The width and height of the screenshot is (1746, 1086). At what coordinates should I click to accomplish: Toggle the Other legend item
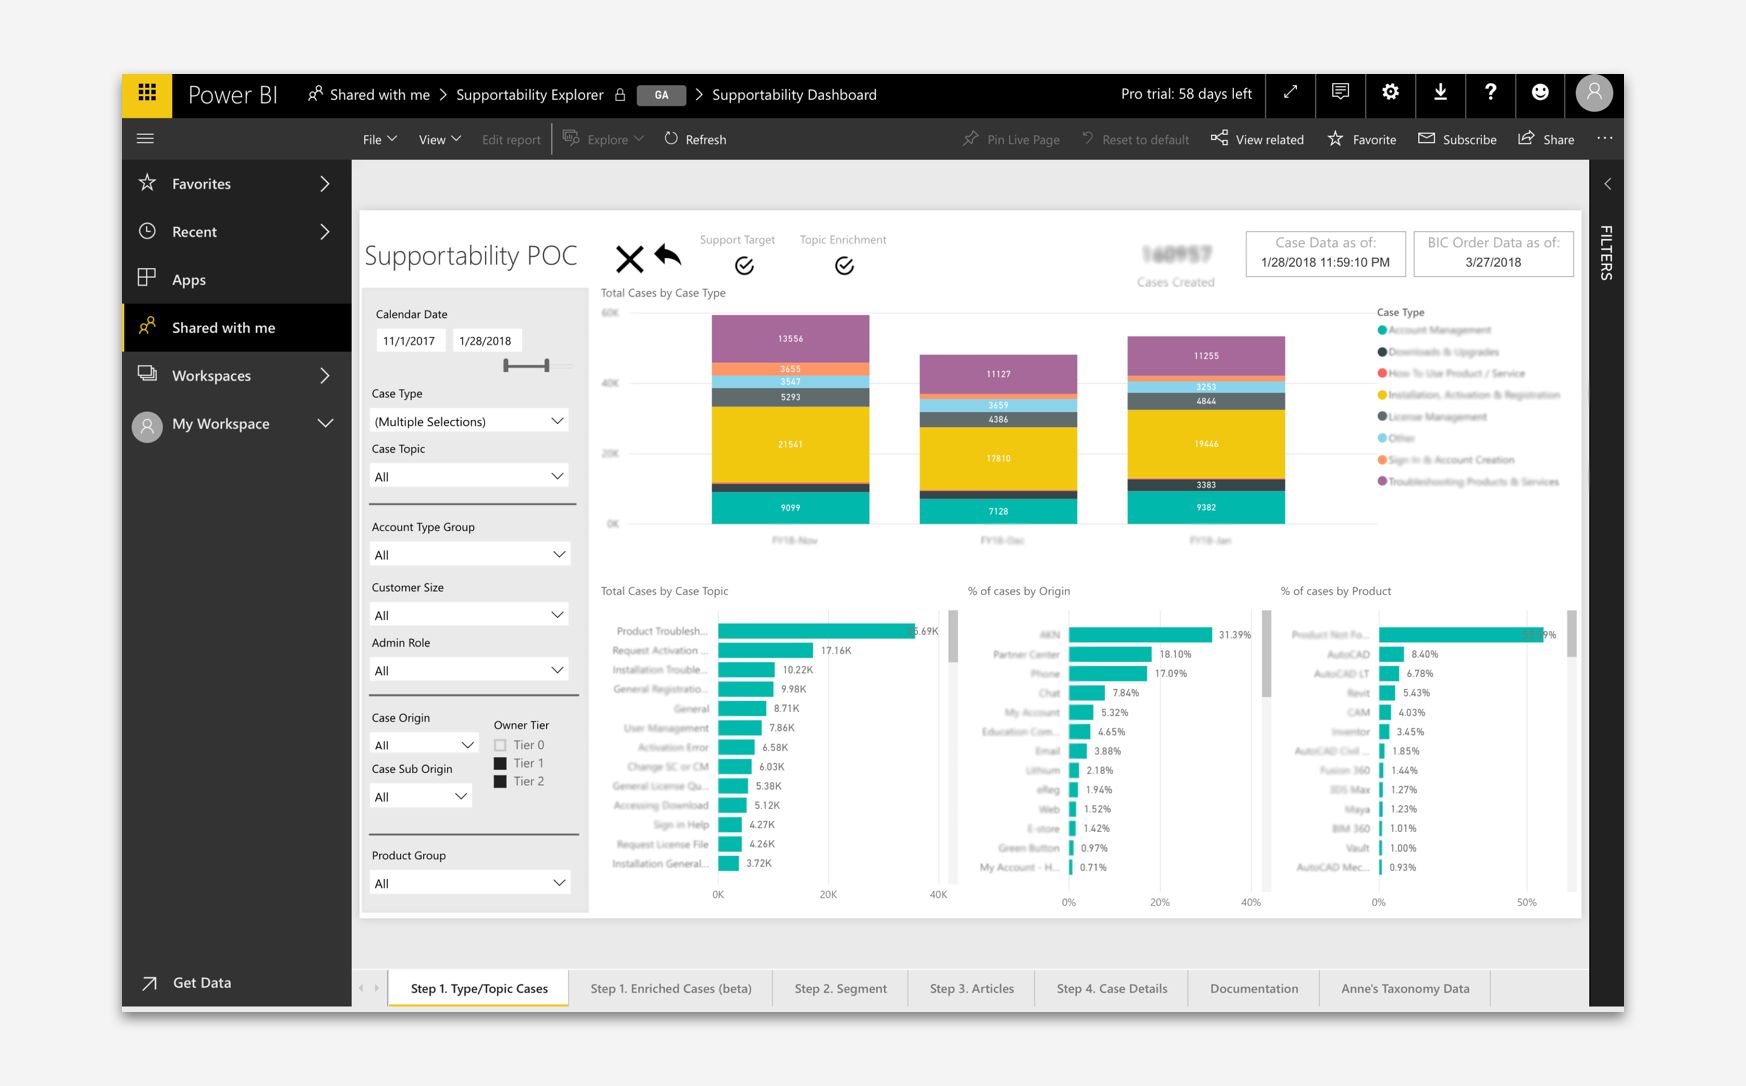[1396, 438]
